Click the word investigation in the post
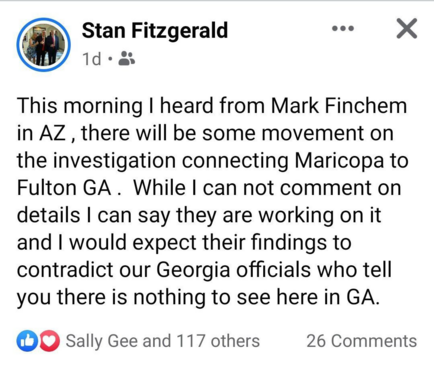 (x=115, y=161)
